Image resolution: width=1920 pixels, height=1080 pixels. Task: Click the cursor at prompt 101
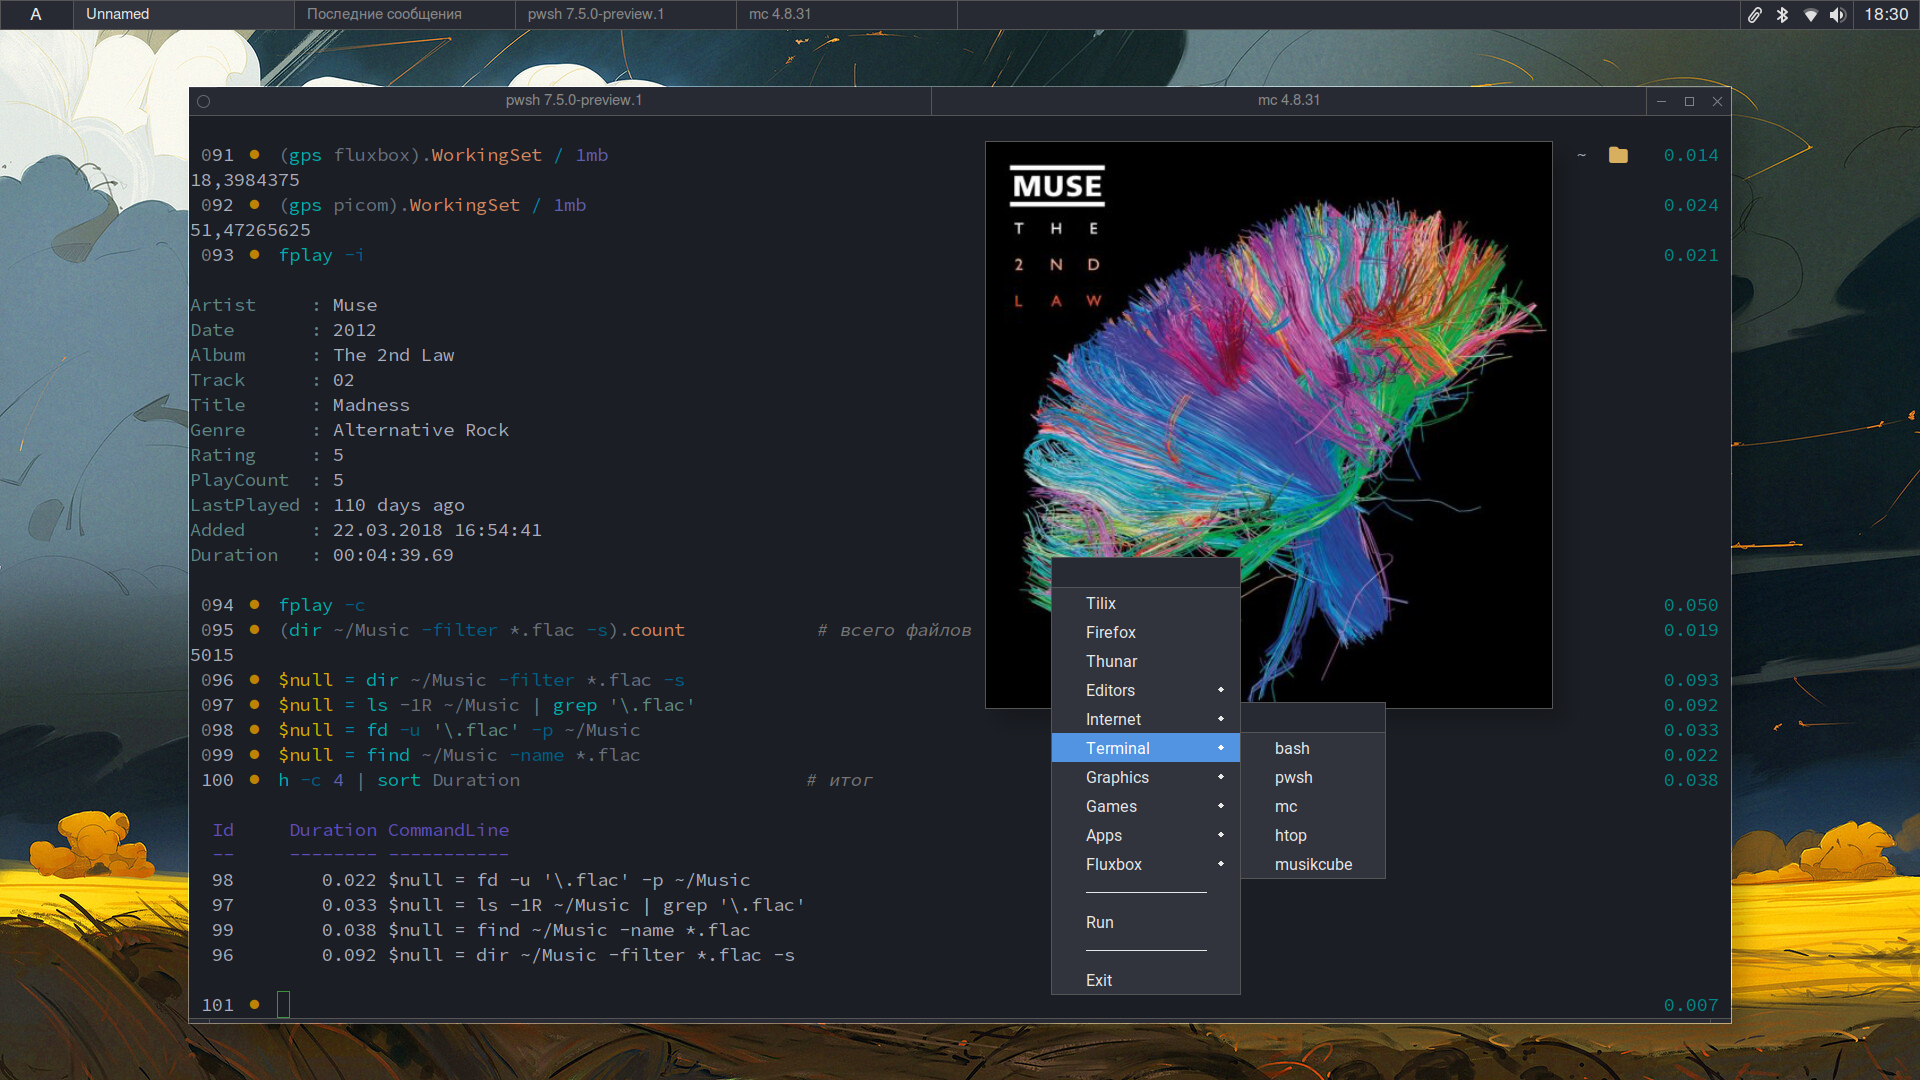pyautogui.click(x=283, y=1004)
